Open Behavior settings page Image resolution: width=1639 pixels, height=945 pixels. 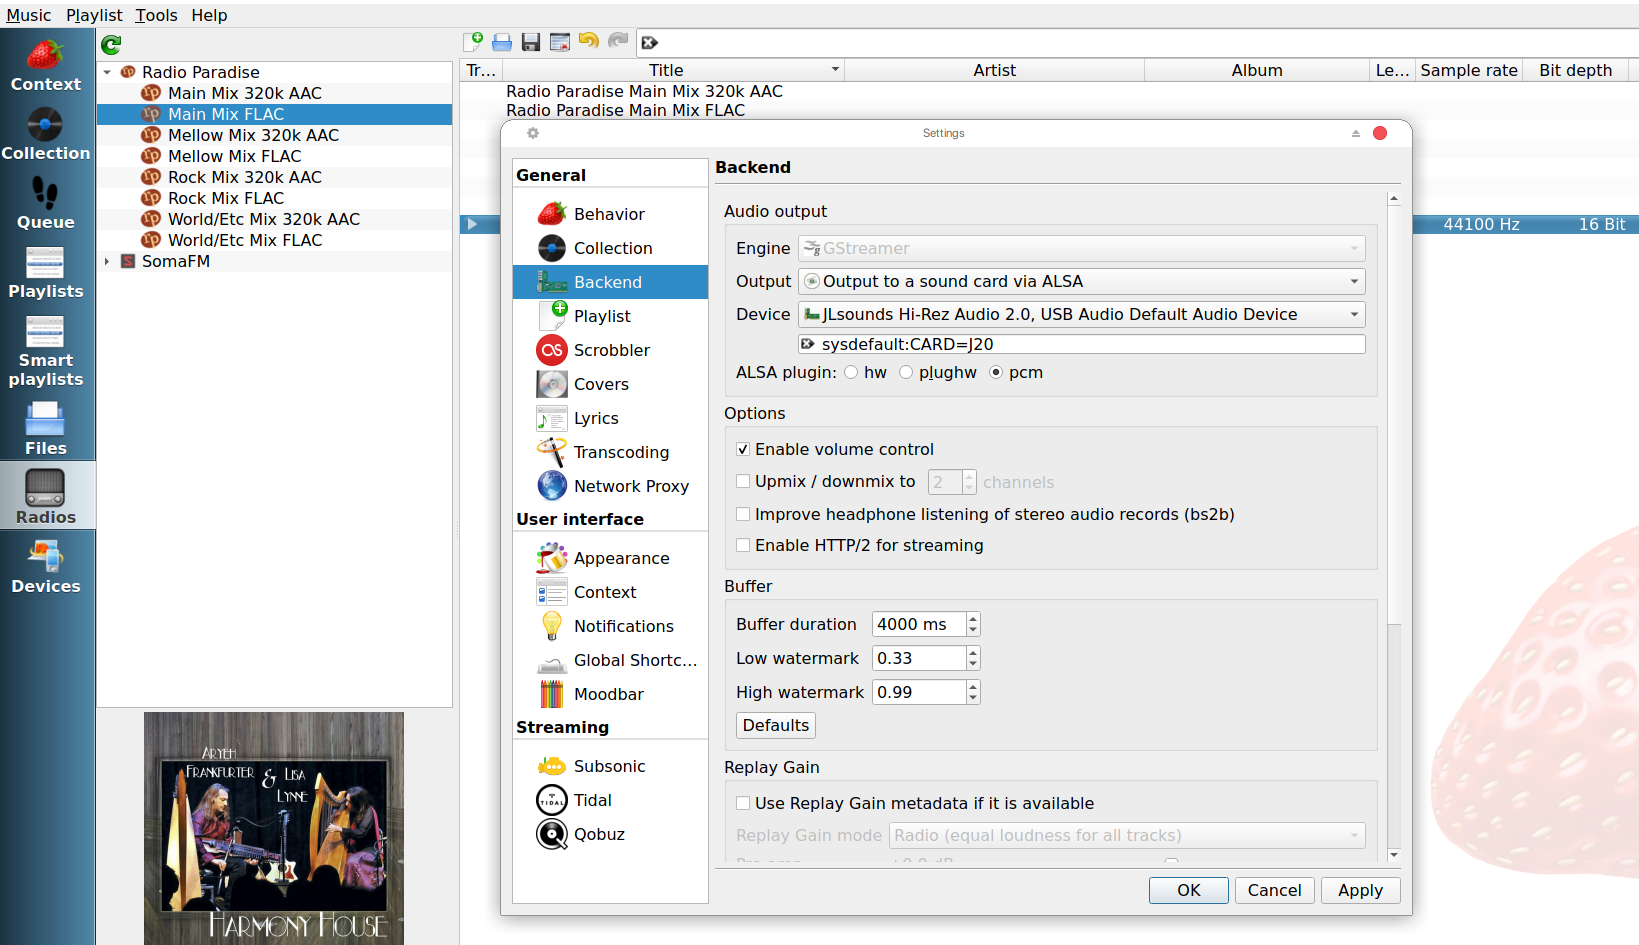click(x=610, y=214)
